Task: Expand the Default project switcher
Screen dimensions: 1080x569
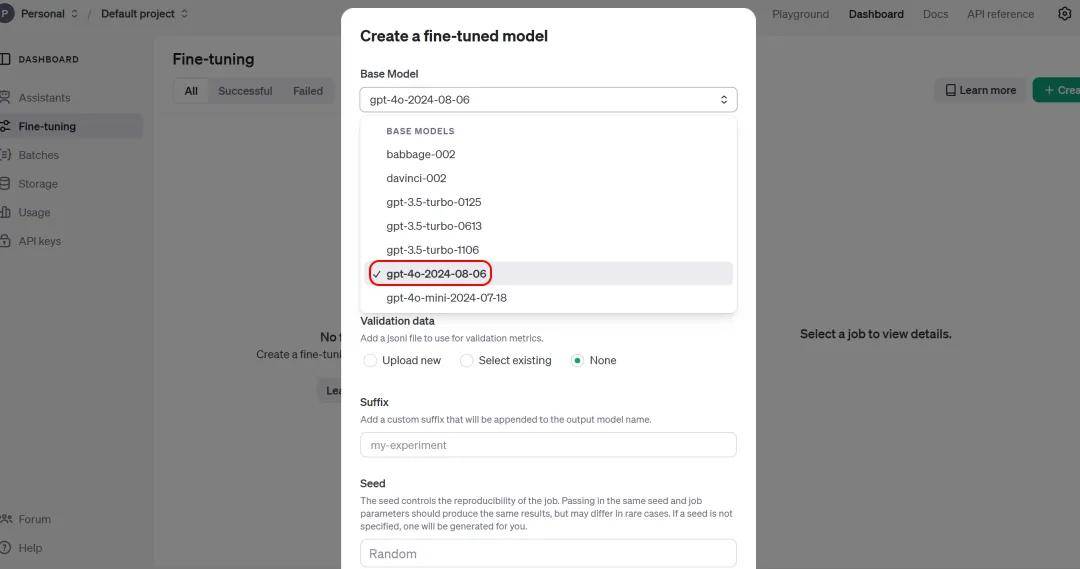Action: click(x=184, y=14)
